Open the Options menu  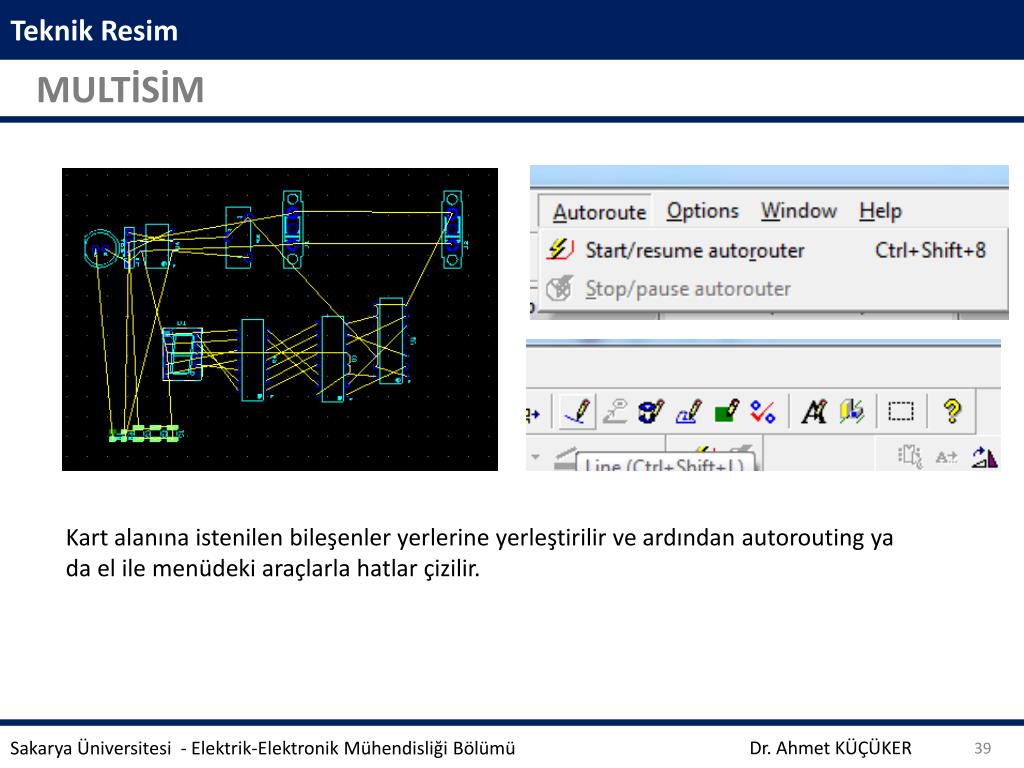point(703,211)
